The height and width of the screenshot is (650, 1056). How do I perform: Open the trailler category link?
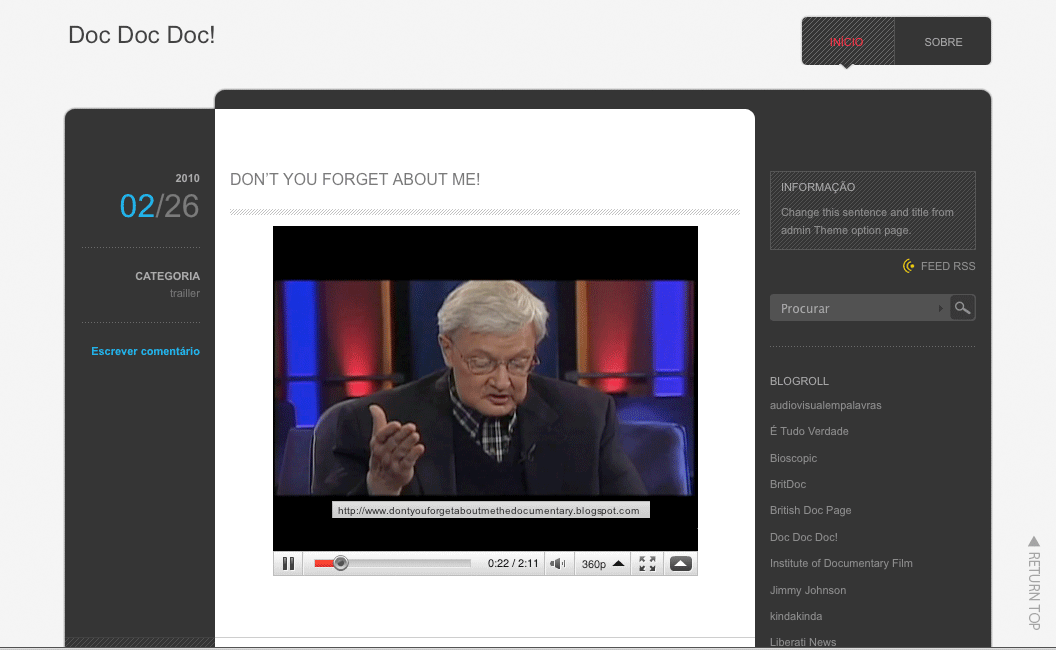tap(185, 294)
